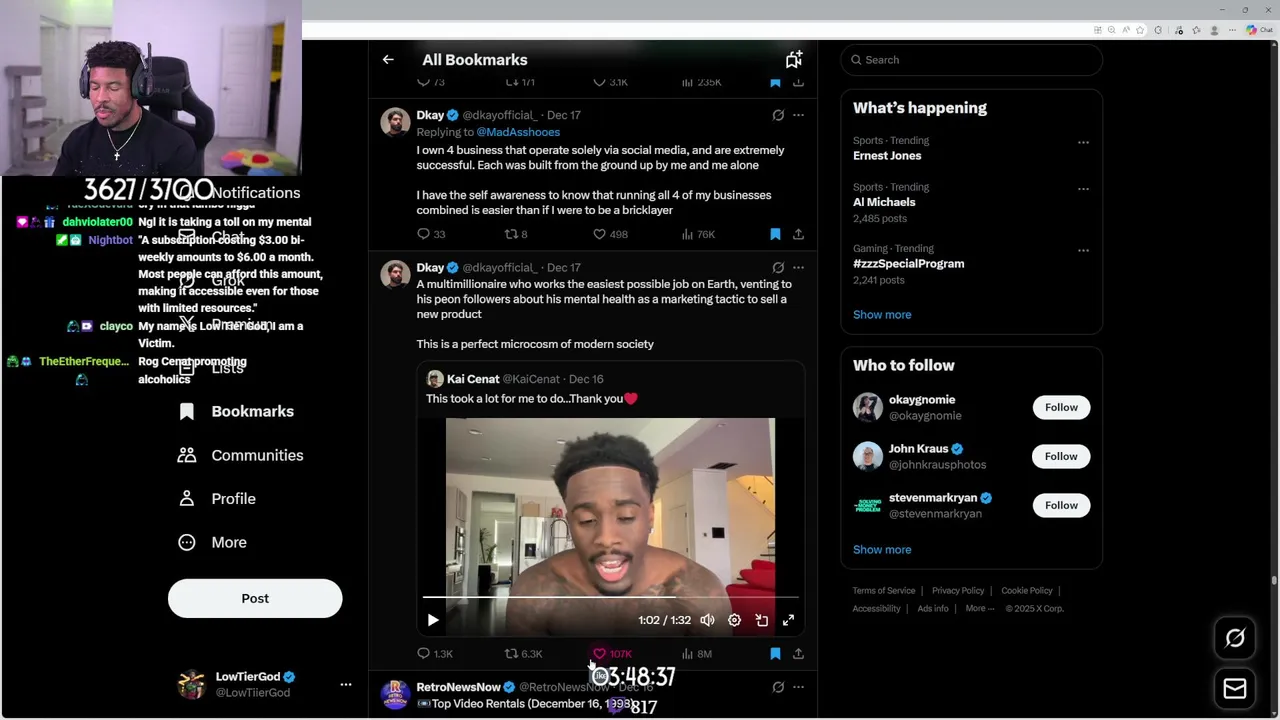This screenshot has width=1280, height=720.
Task: Repost the tweet with 6.3K reposts
Action: coord(523,654)
